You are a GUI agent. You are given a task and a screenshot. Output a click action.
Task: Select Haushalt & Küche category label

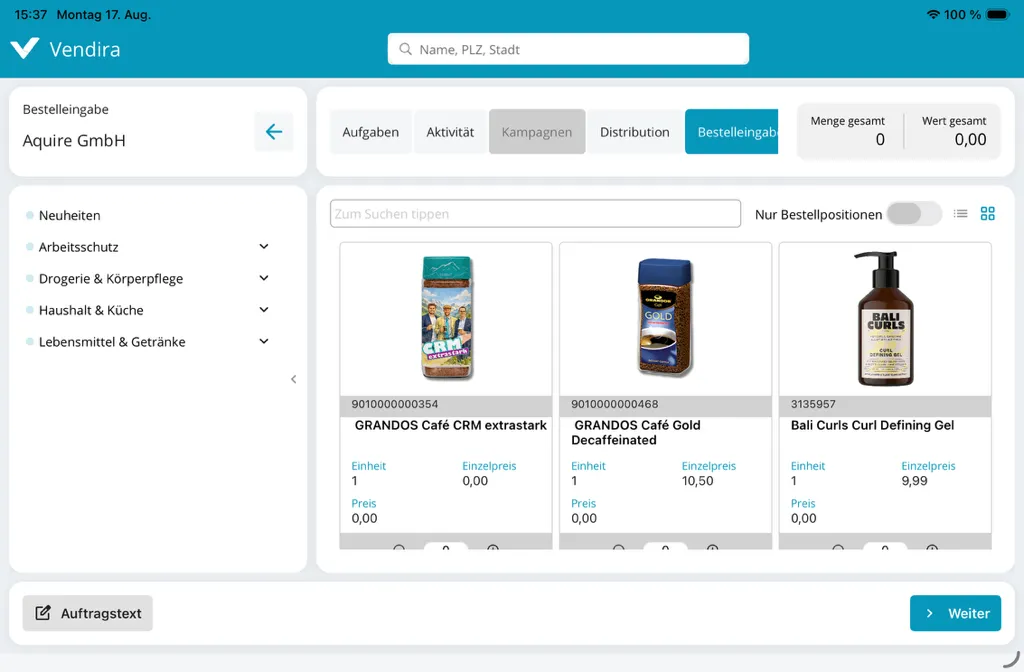tap(91, 310)
